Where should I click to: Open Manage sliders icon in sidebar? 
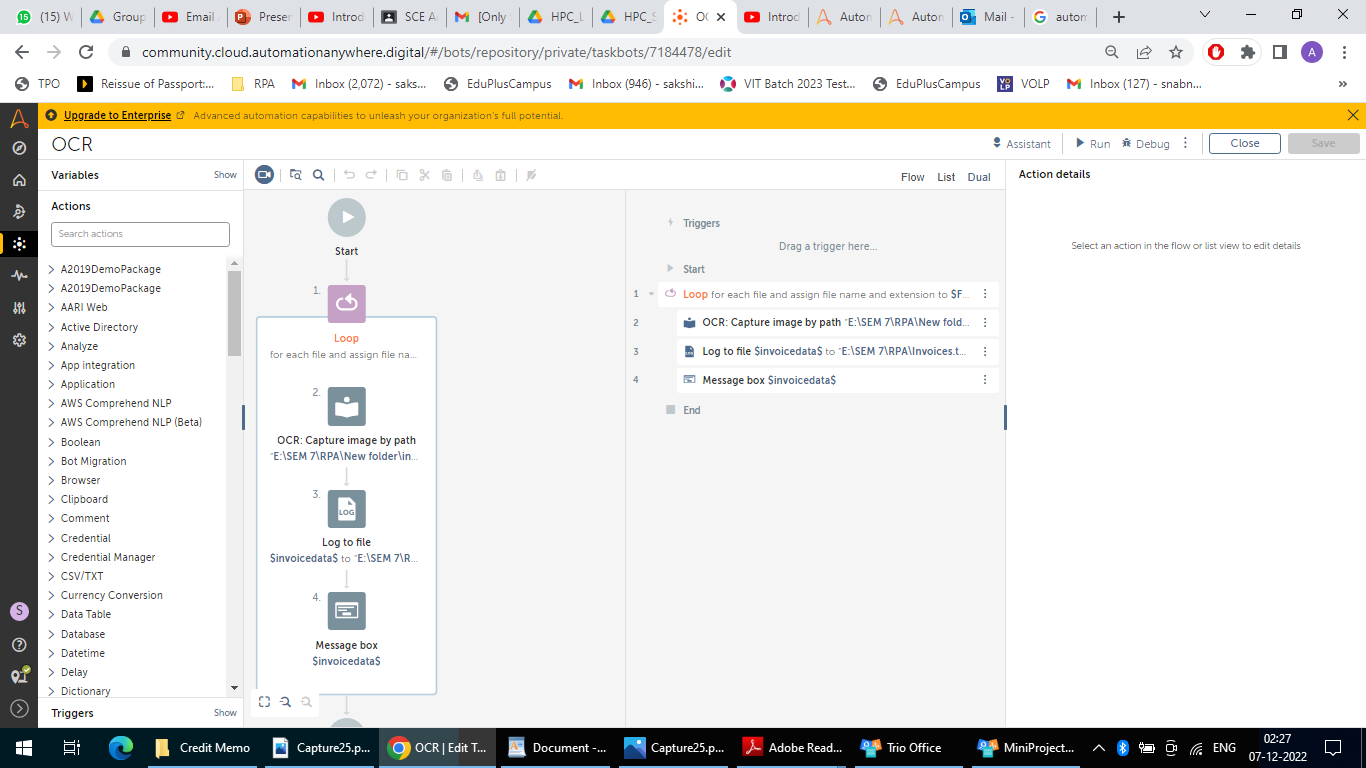click(19, 308)
